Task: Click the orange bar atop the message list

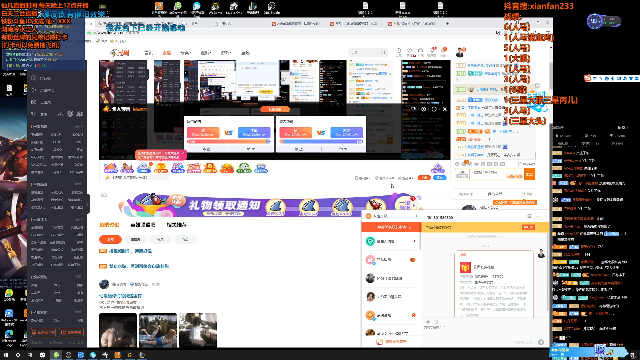Action: coord(391,227)
